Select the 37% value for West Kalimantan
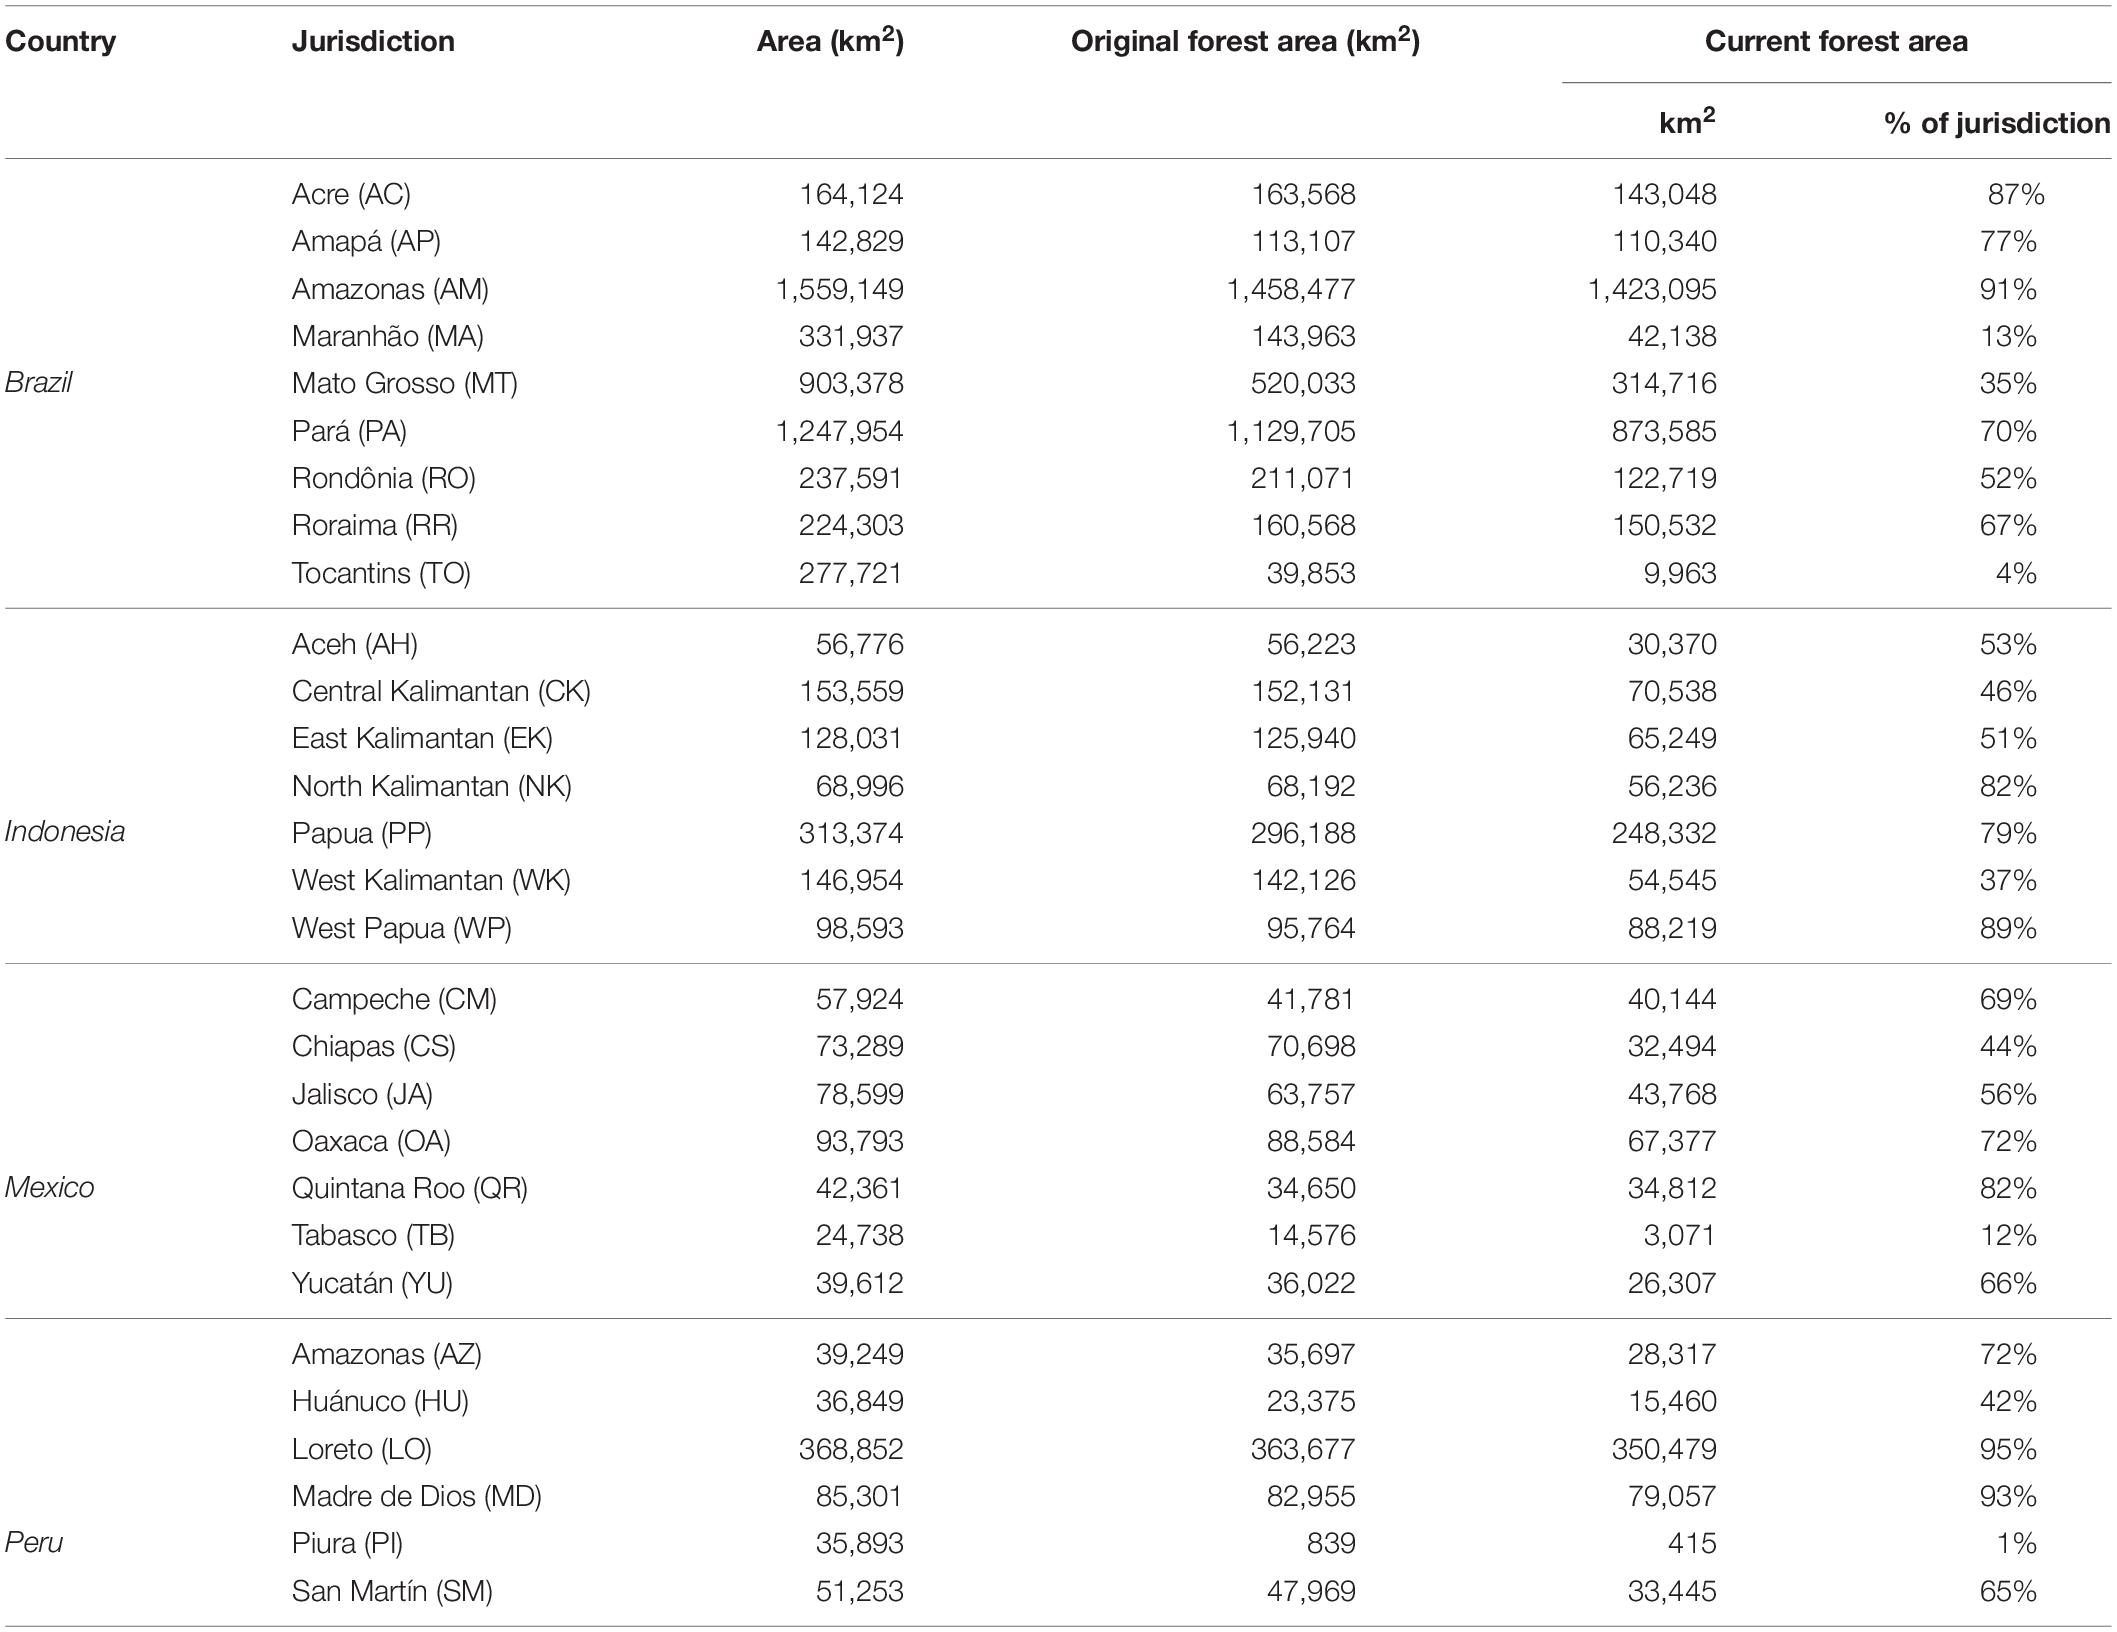 2008,880
